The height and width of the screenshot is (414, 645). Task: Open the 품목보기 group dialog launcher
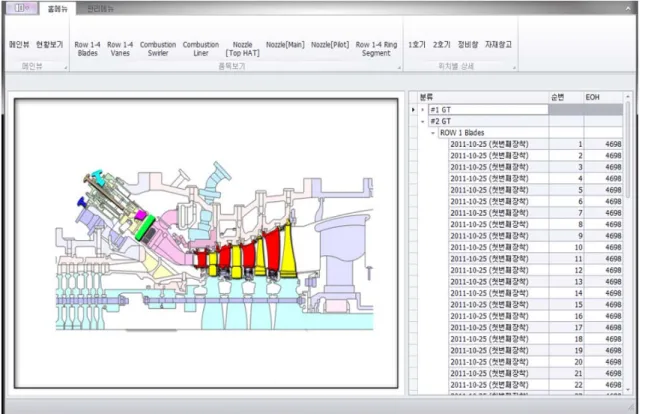[399, 67]
